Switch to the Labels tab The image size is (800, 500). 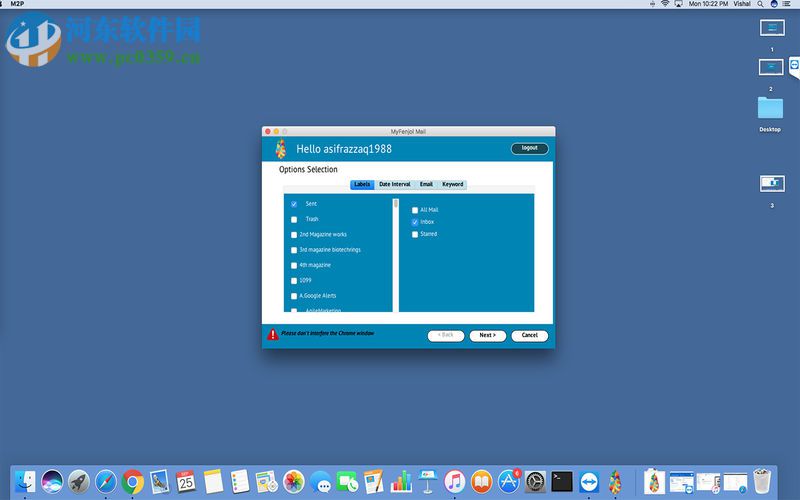tap(362, 184)
